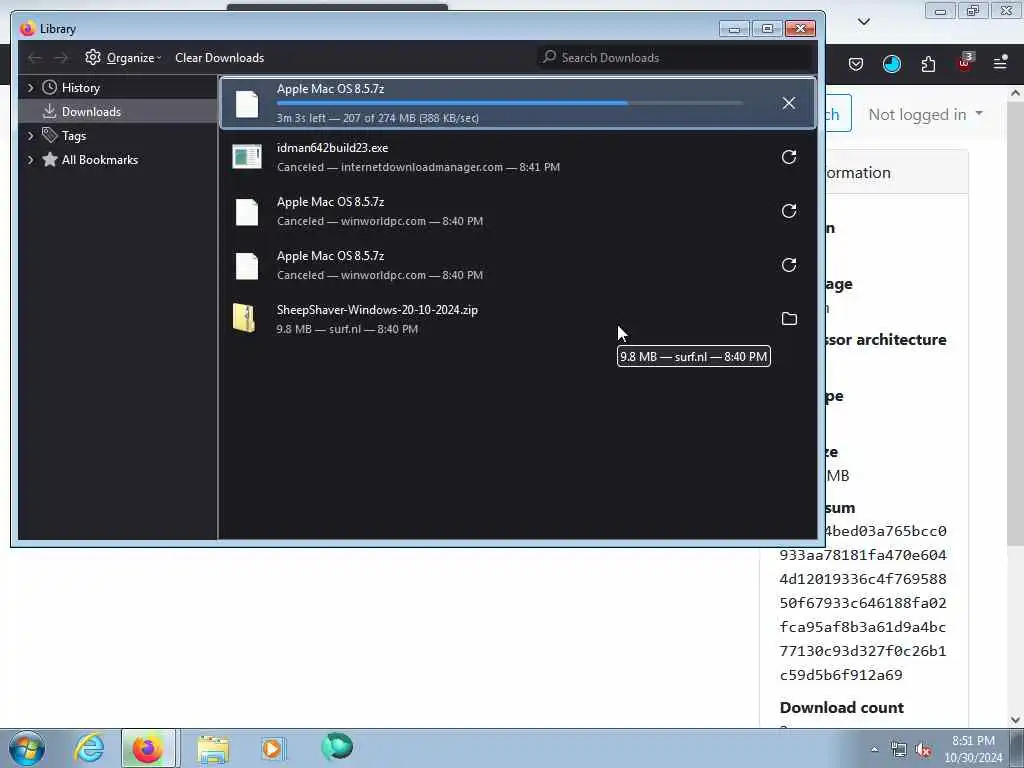Go back in the Library toolbar
Image resolution: width=1024 pixels, height=768 pixels.
[35, 58]
